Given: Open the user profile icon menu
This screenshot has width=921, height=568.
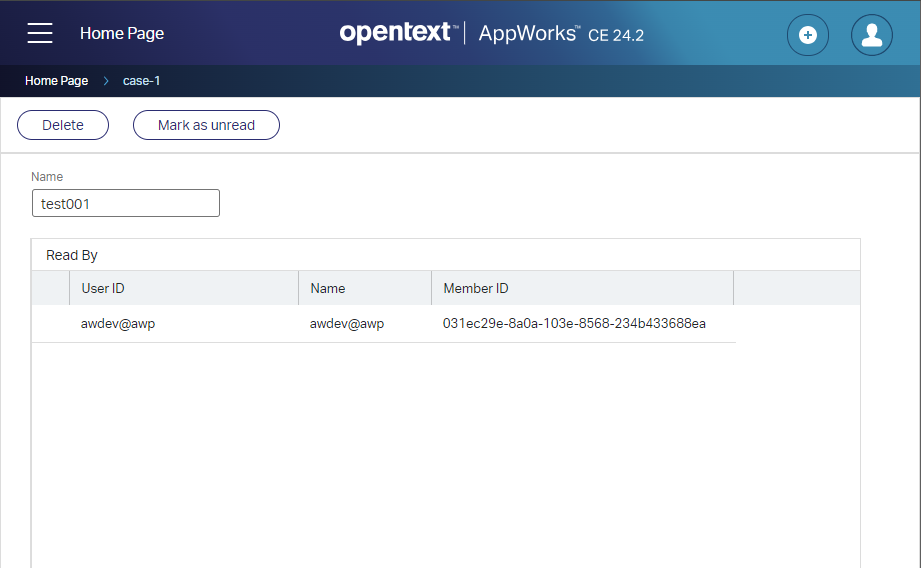Looking at the screenshot, I should click(871, 35).
